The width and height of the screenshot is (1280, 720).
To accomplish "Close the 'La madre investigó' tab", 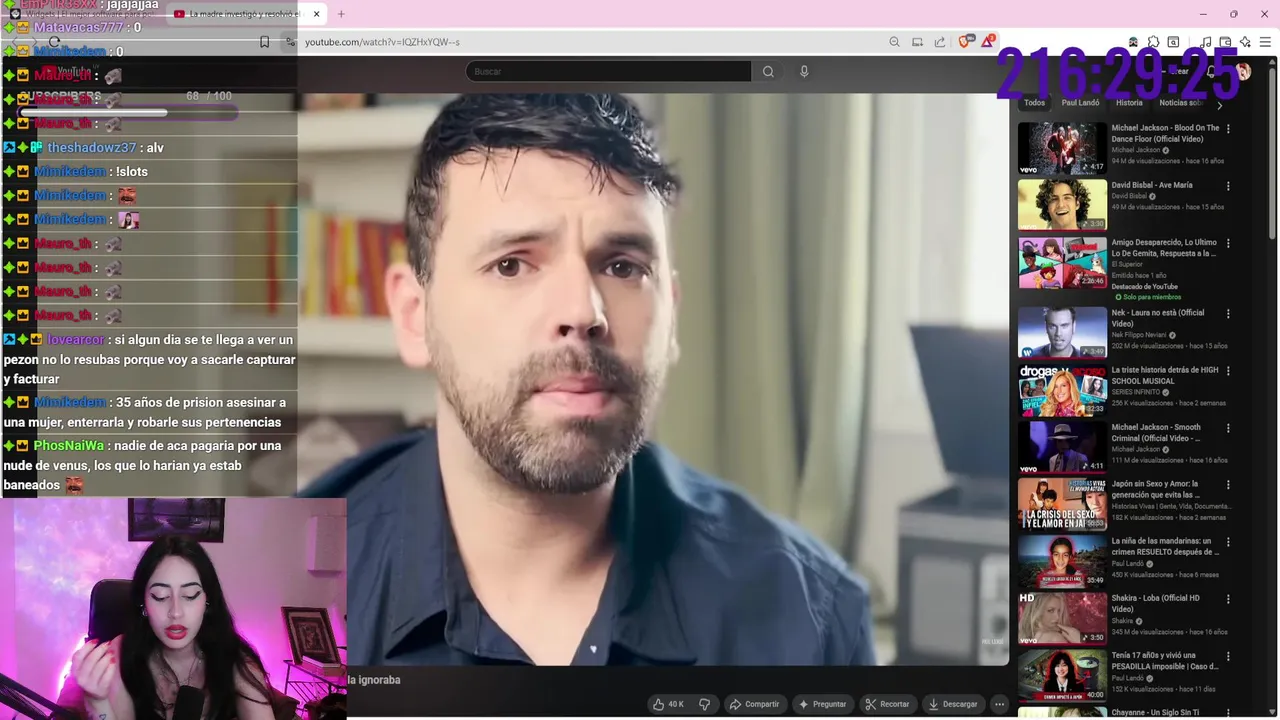I will pos(316,14).
